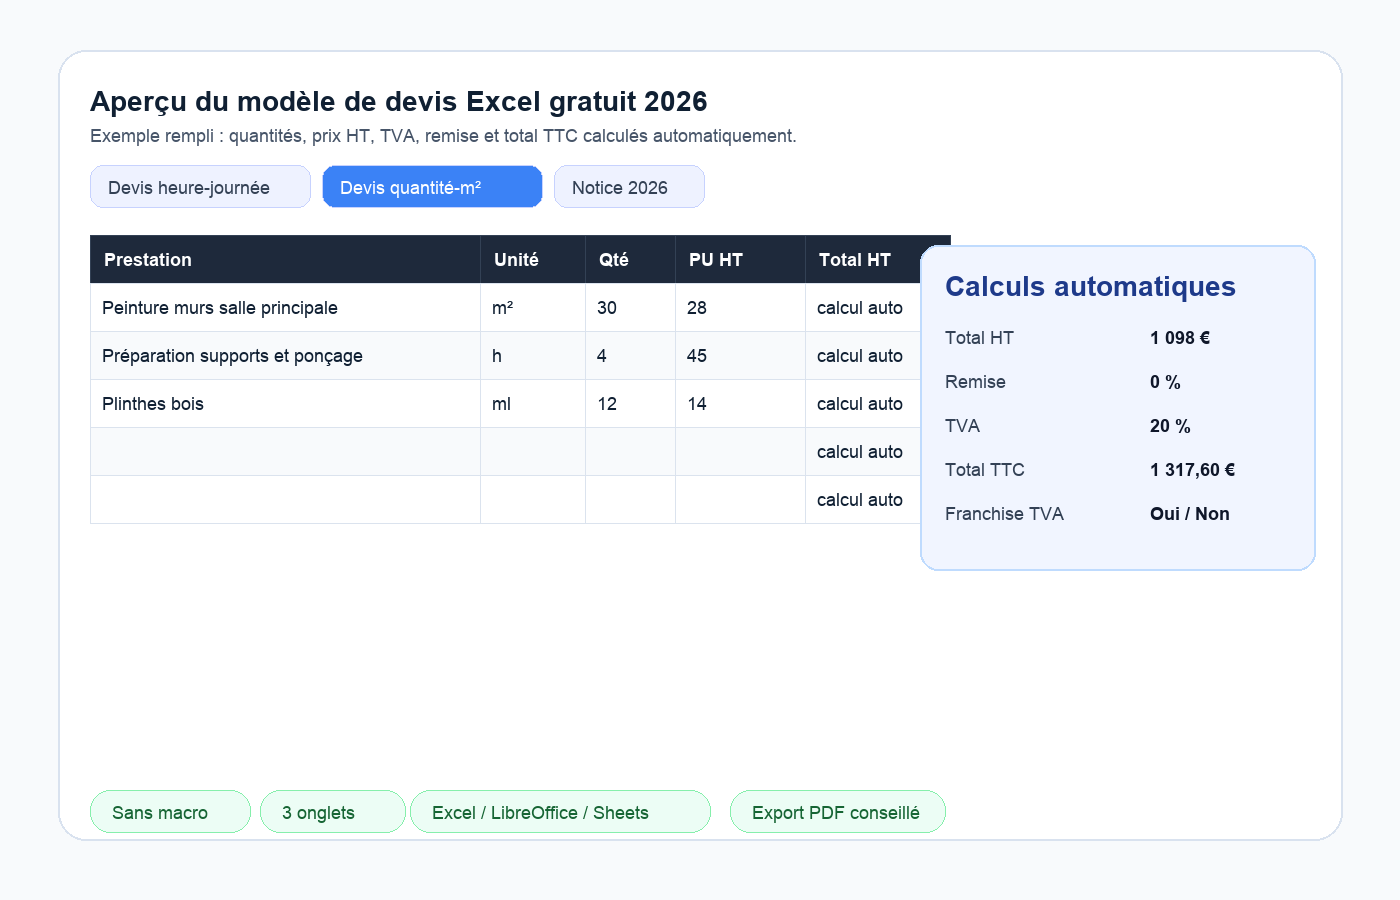Click calcul auto in the Préparation supports row
Screen dimensions: 1400x900
pyautogui.click(x=863, y=356)
